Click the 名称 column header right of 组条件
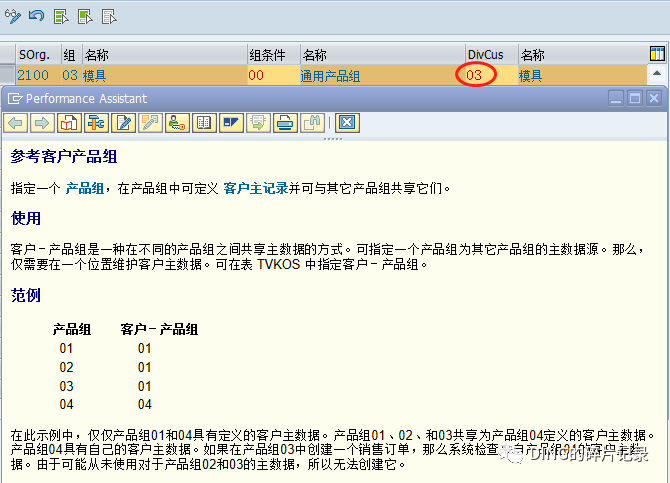The image size is (670, 483). pyautogui.click(x=382, y=55)
